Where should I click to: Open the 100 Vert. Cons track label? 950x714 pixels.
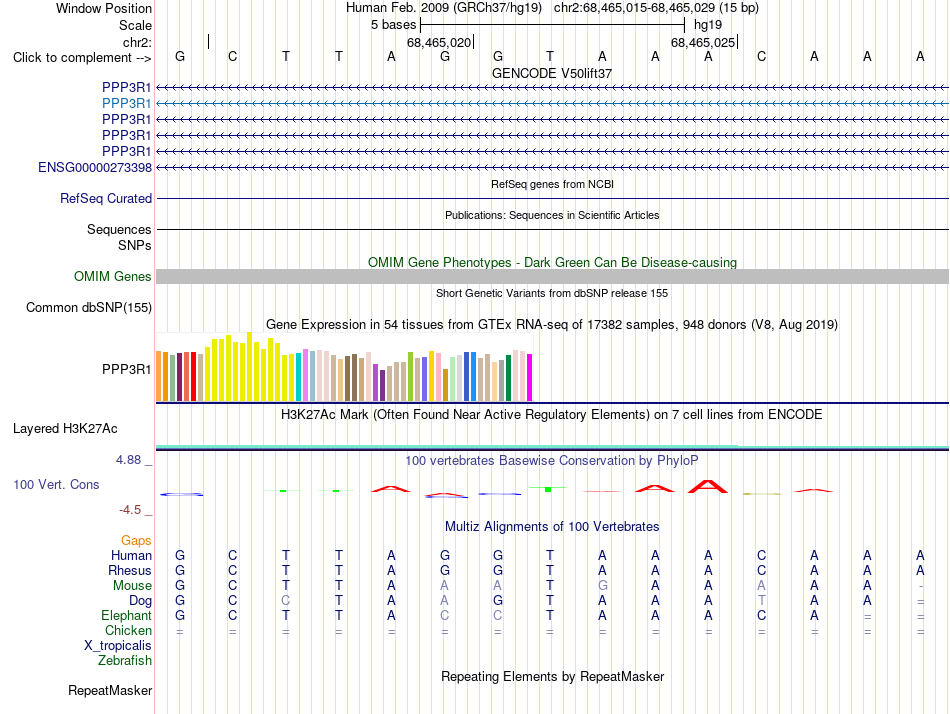[56, 484]
